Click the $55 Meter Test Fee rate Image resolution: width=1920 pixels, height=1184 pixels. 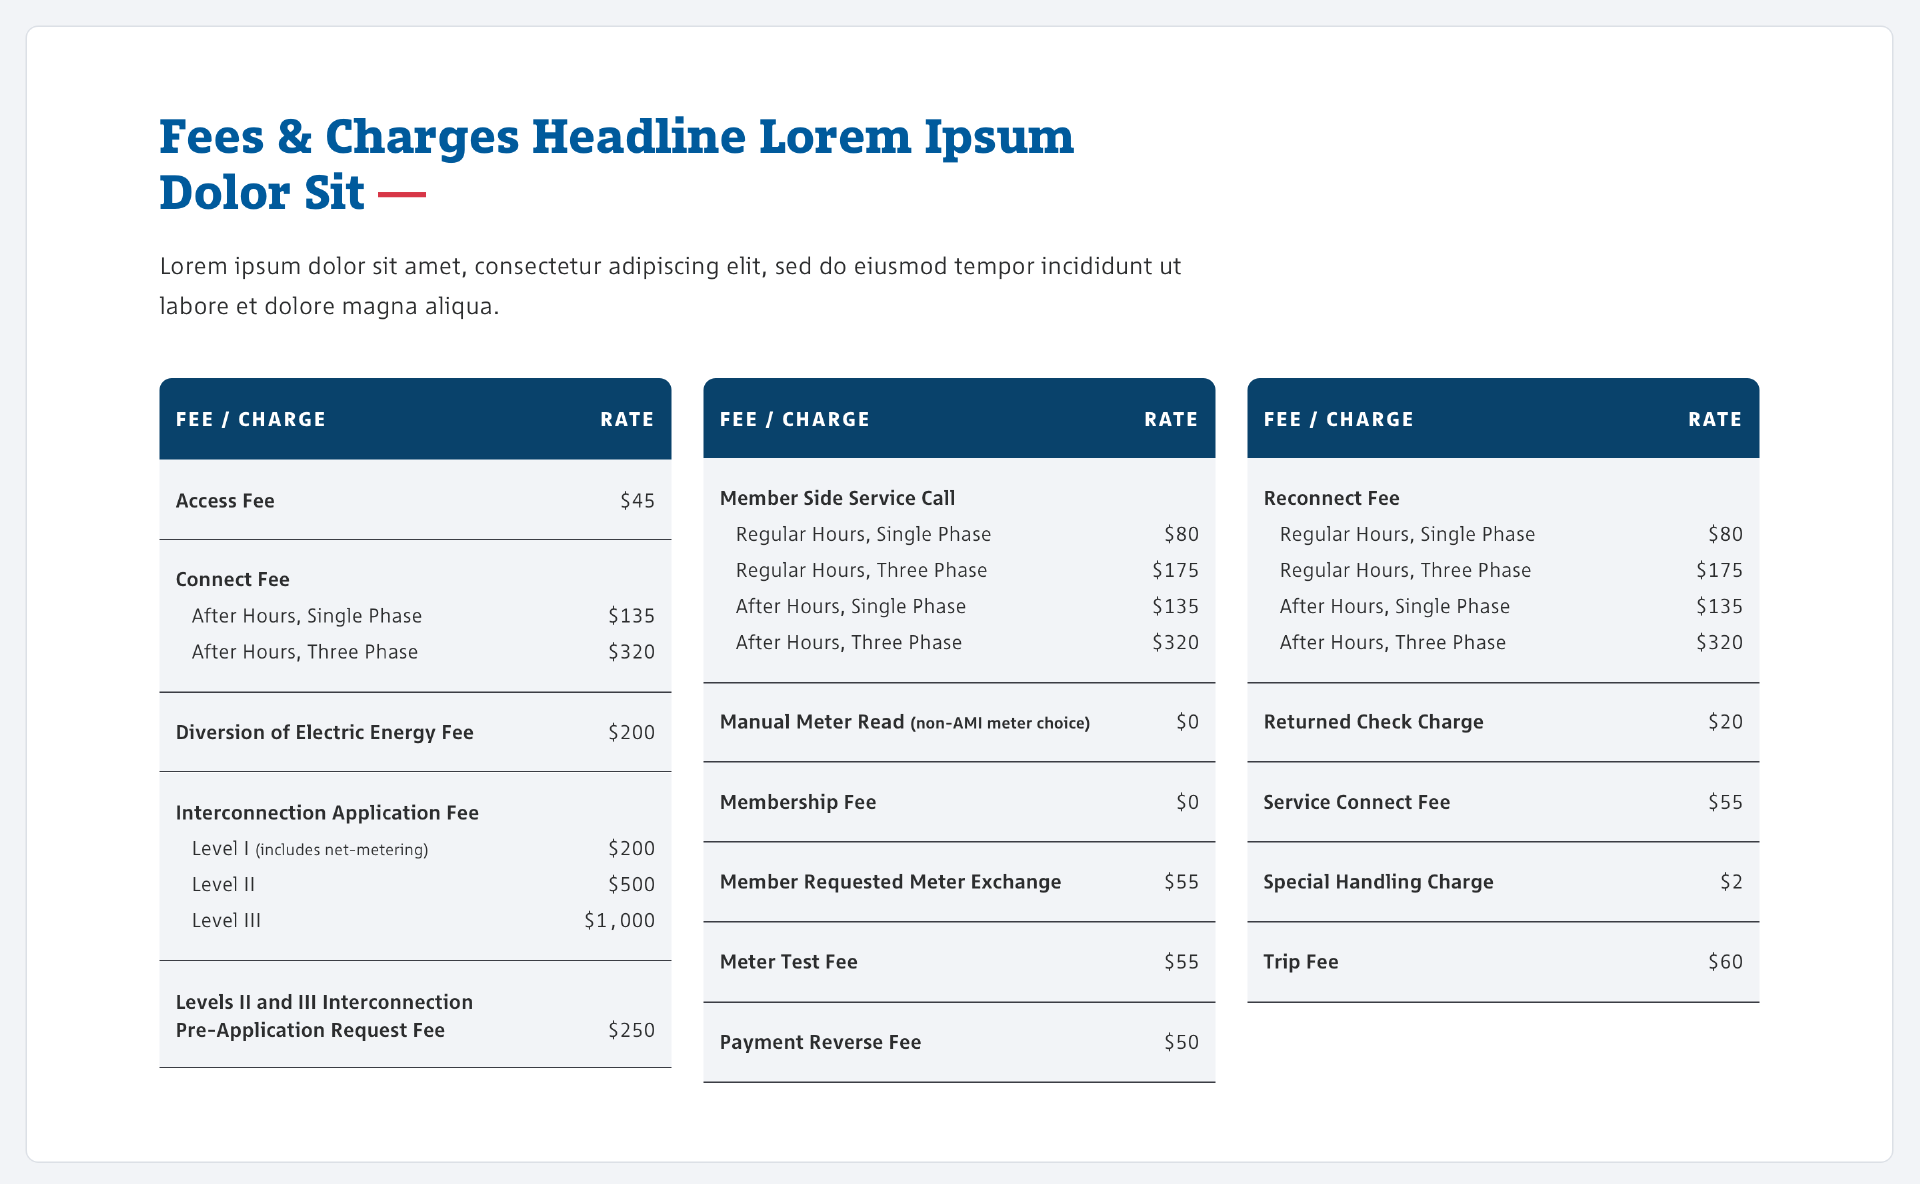click(x=1181, y=962)
